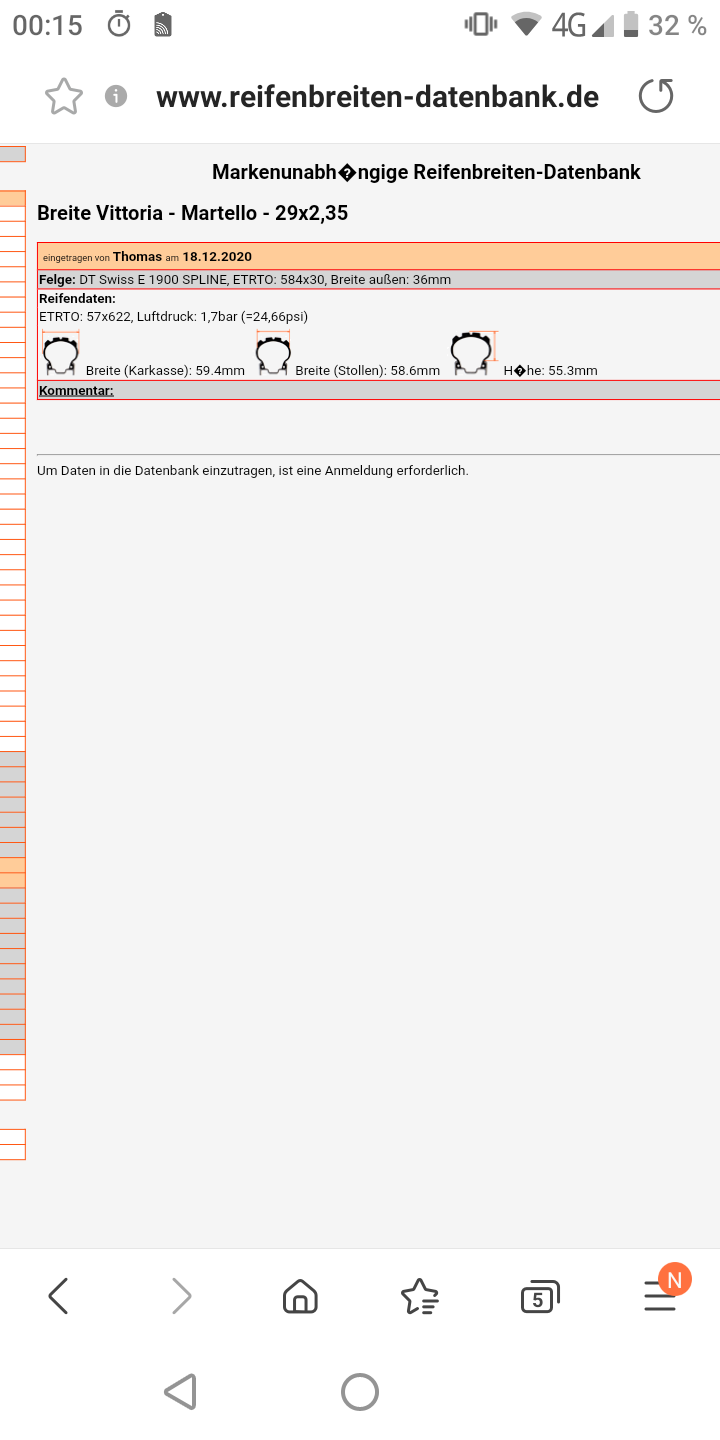
Task: Select the Kommentar label row
Action: tap(76, 390)
